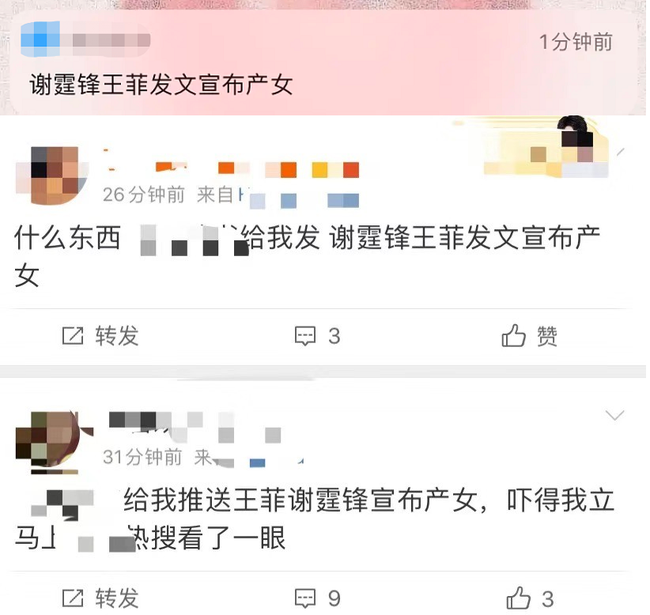Screen dimensions: 650x615
Task: Tap thumbs-up icon with 3 likes
Action: (518, 598)
